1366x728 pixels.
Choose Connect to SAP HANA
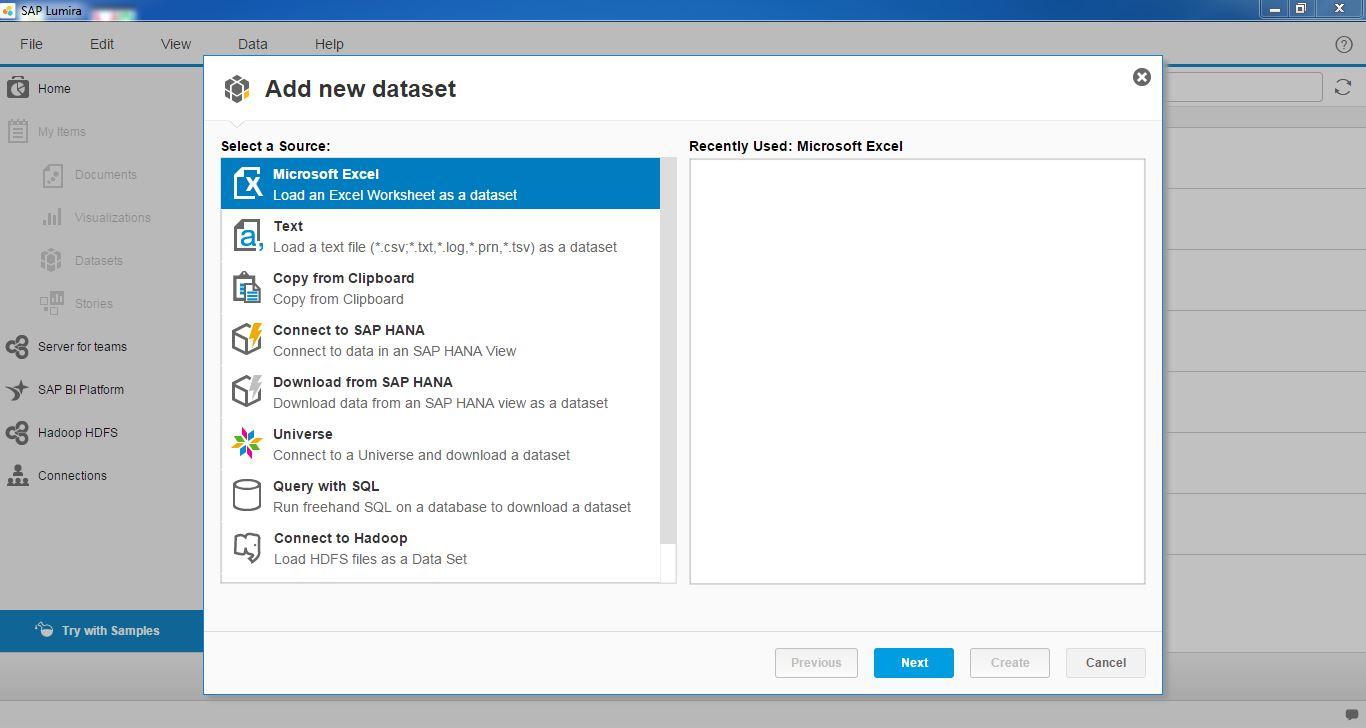coord(440,340)
